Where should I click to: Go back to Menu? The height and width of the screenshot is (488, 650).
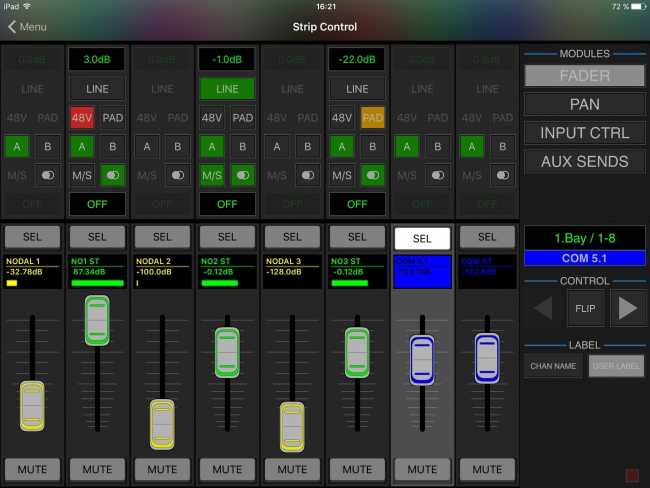click(x=27, y=27)
